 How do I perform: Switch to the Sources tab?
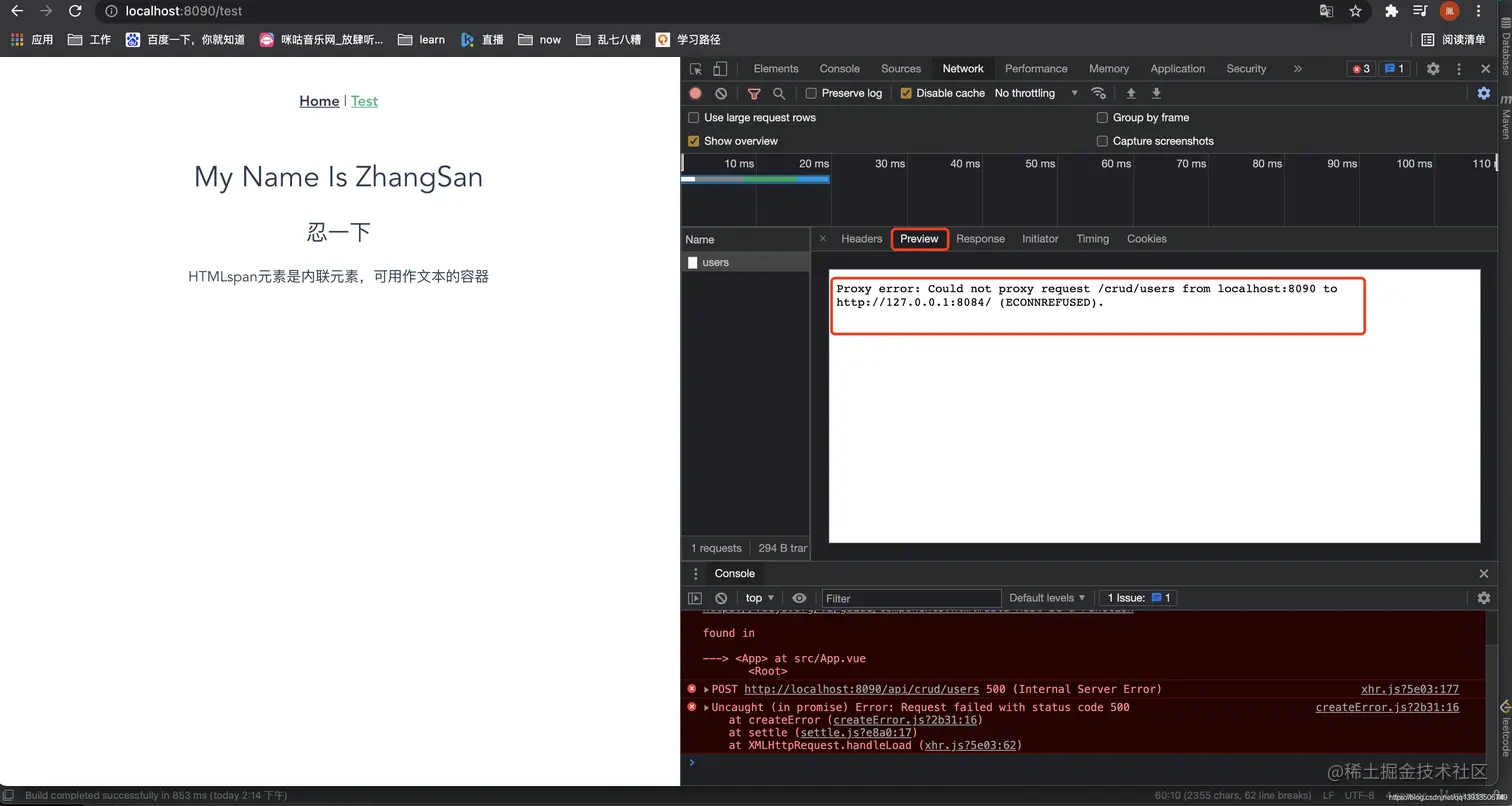(x=901, y=69)
